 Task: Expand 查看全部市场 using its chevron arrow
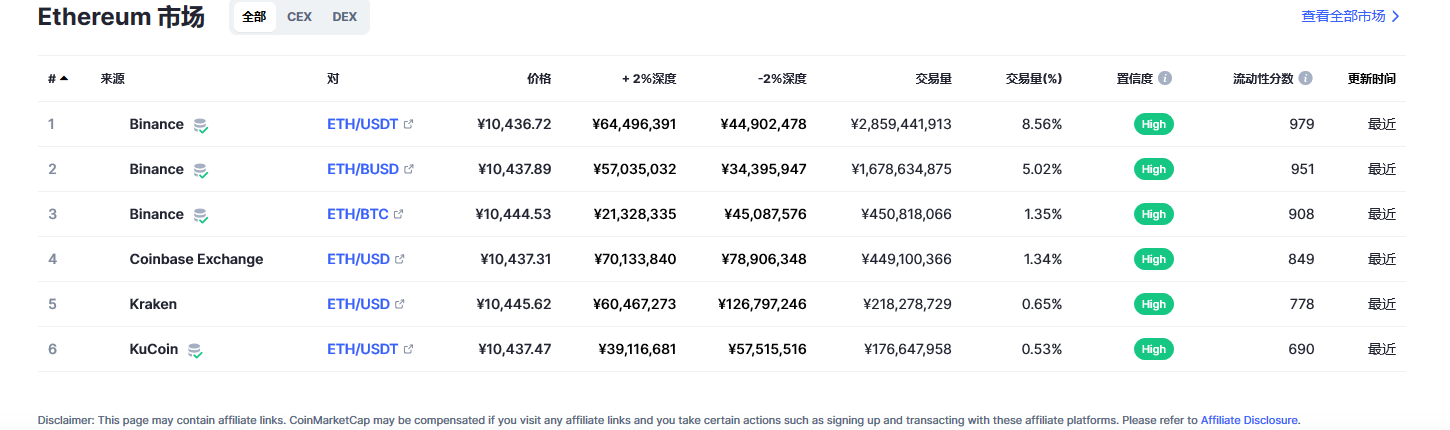(1396, 16)
